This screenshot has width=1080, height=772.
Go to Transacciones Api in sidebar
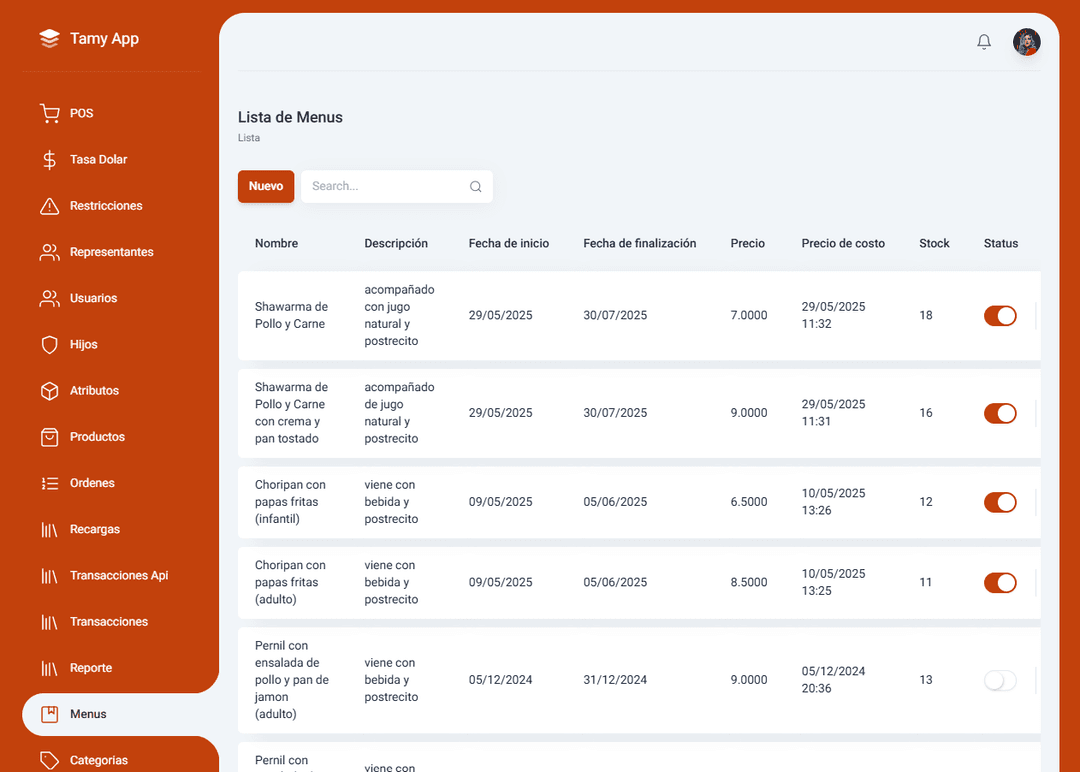coord(118,576)
